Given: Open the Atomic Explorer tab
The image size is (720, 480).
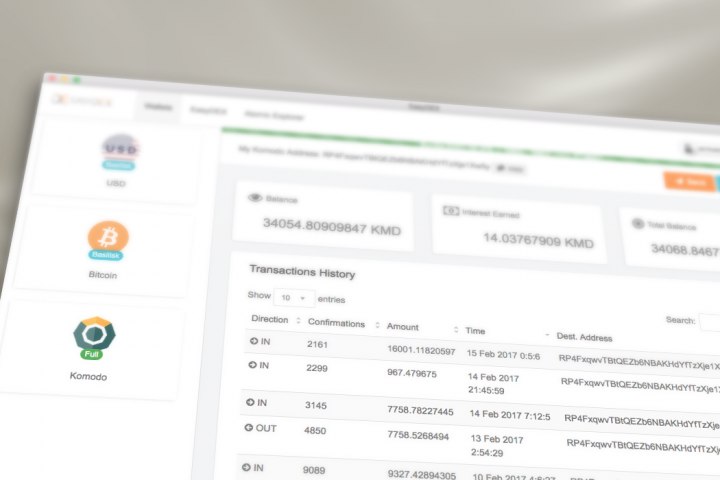Looking at the screenshot, I should 274,115.
